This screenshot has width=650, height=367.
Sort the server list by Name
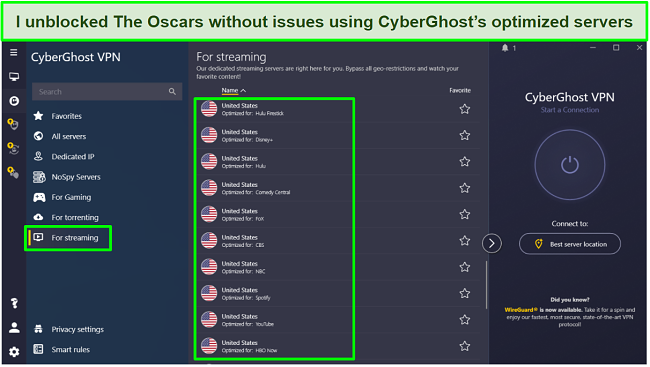pos(234,90)
